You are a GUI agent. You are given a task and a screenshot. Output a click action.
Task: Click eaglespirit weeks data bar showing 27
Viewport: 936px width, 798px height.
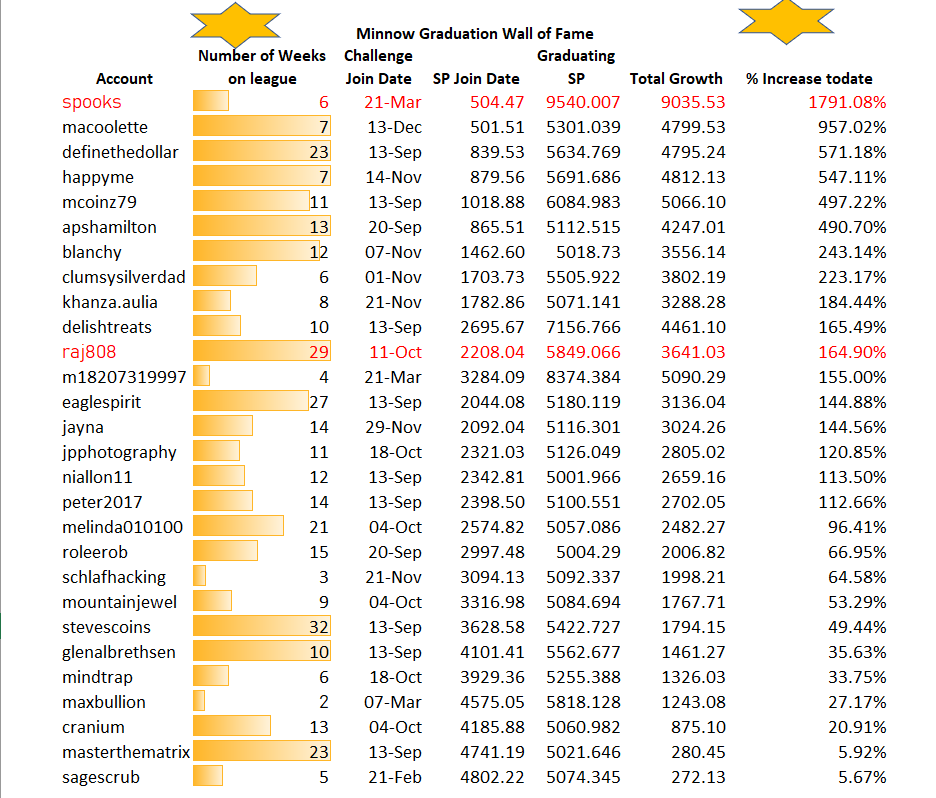(251, 401)
